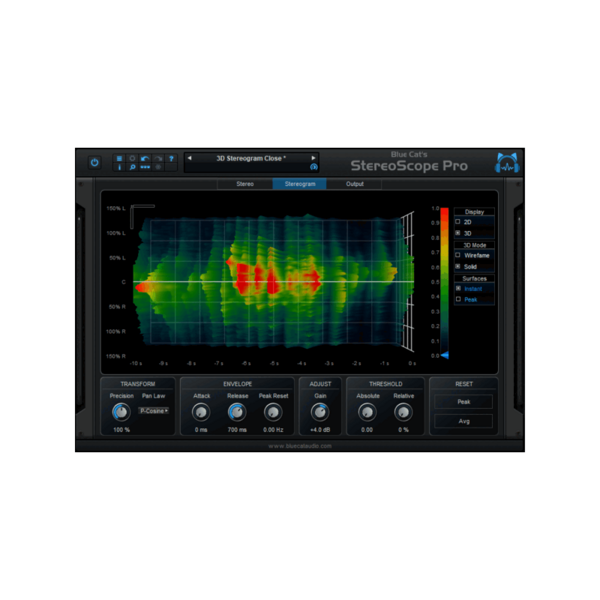Open the zoom magnifier icon
The width and height of the screenshot is (600, 600).
click(x=132, y=167)
